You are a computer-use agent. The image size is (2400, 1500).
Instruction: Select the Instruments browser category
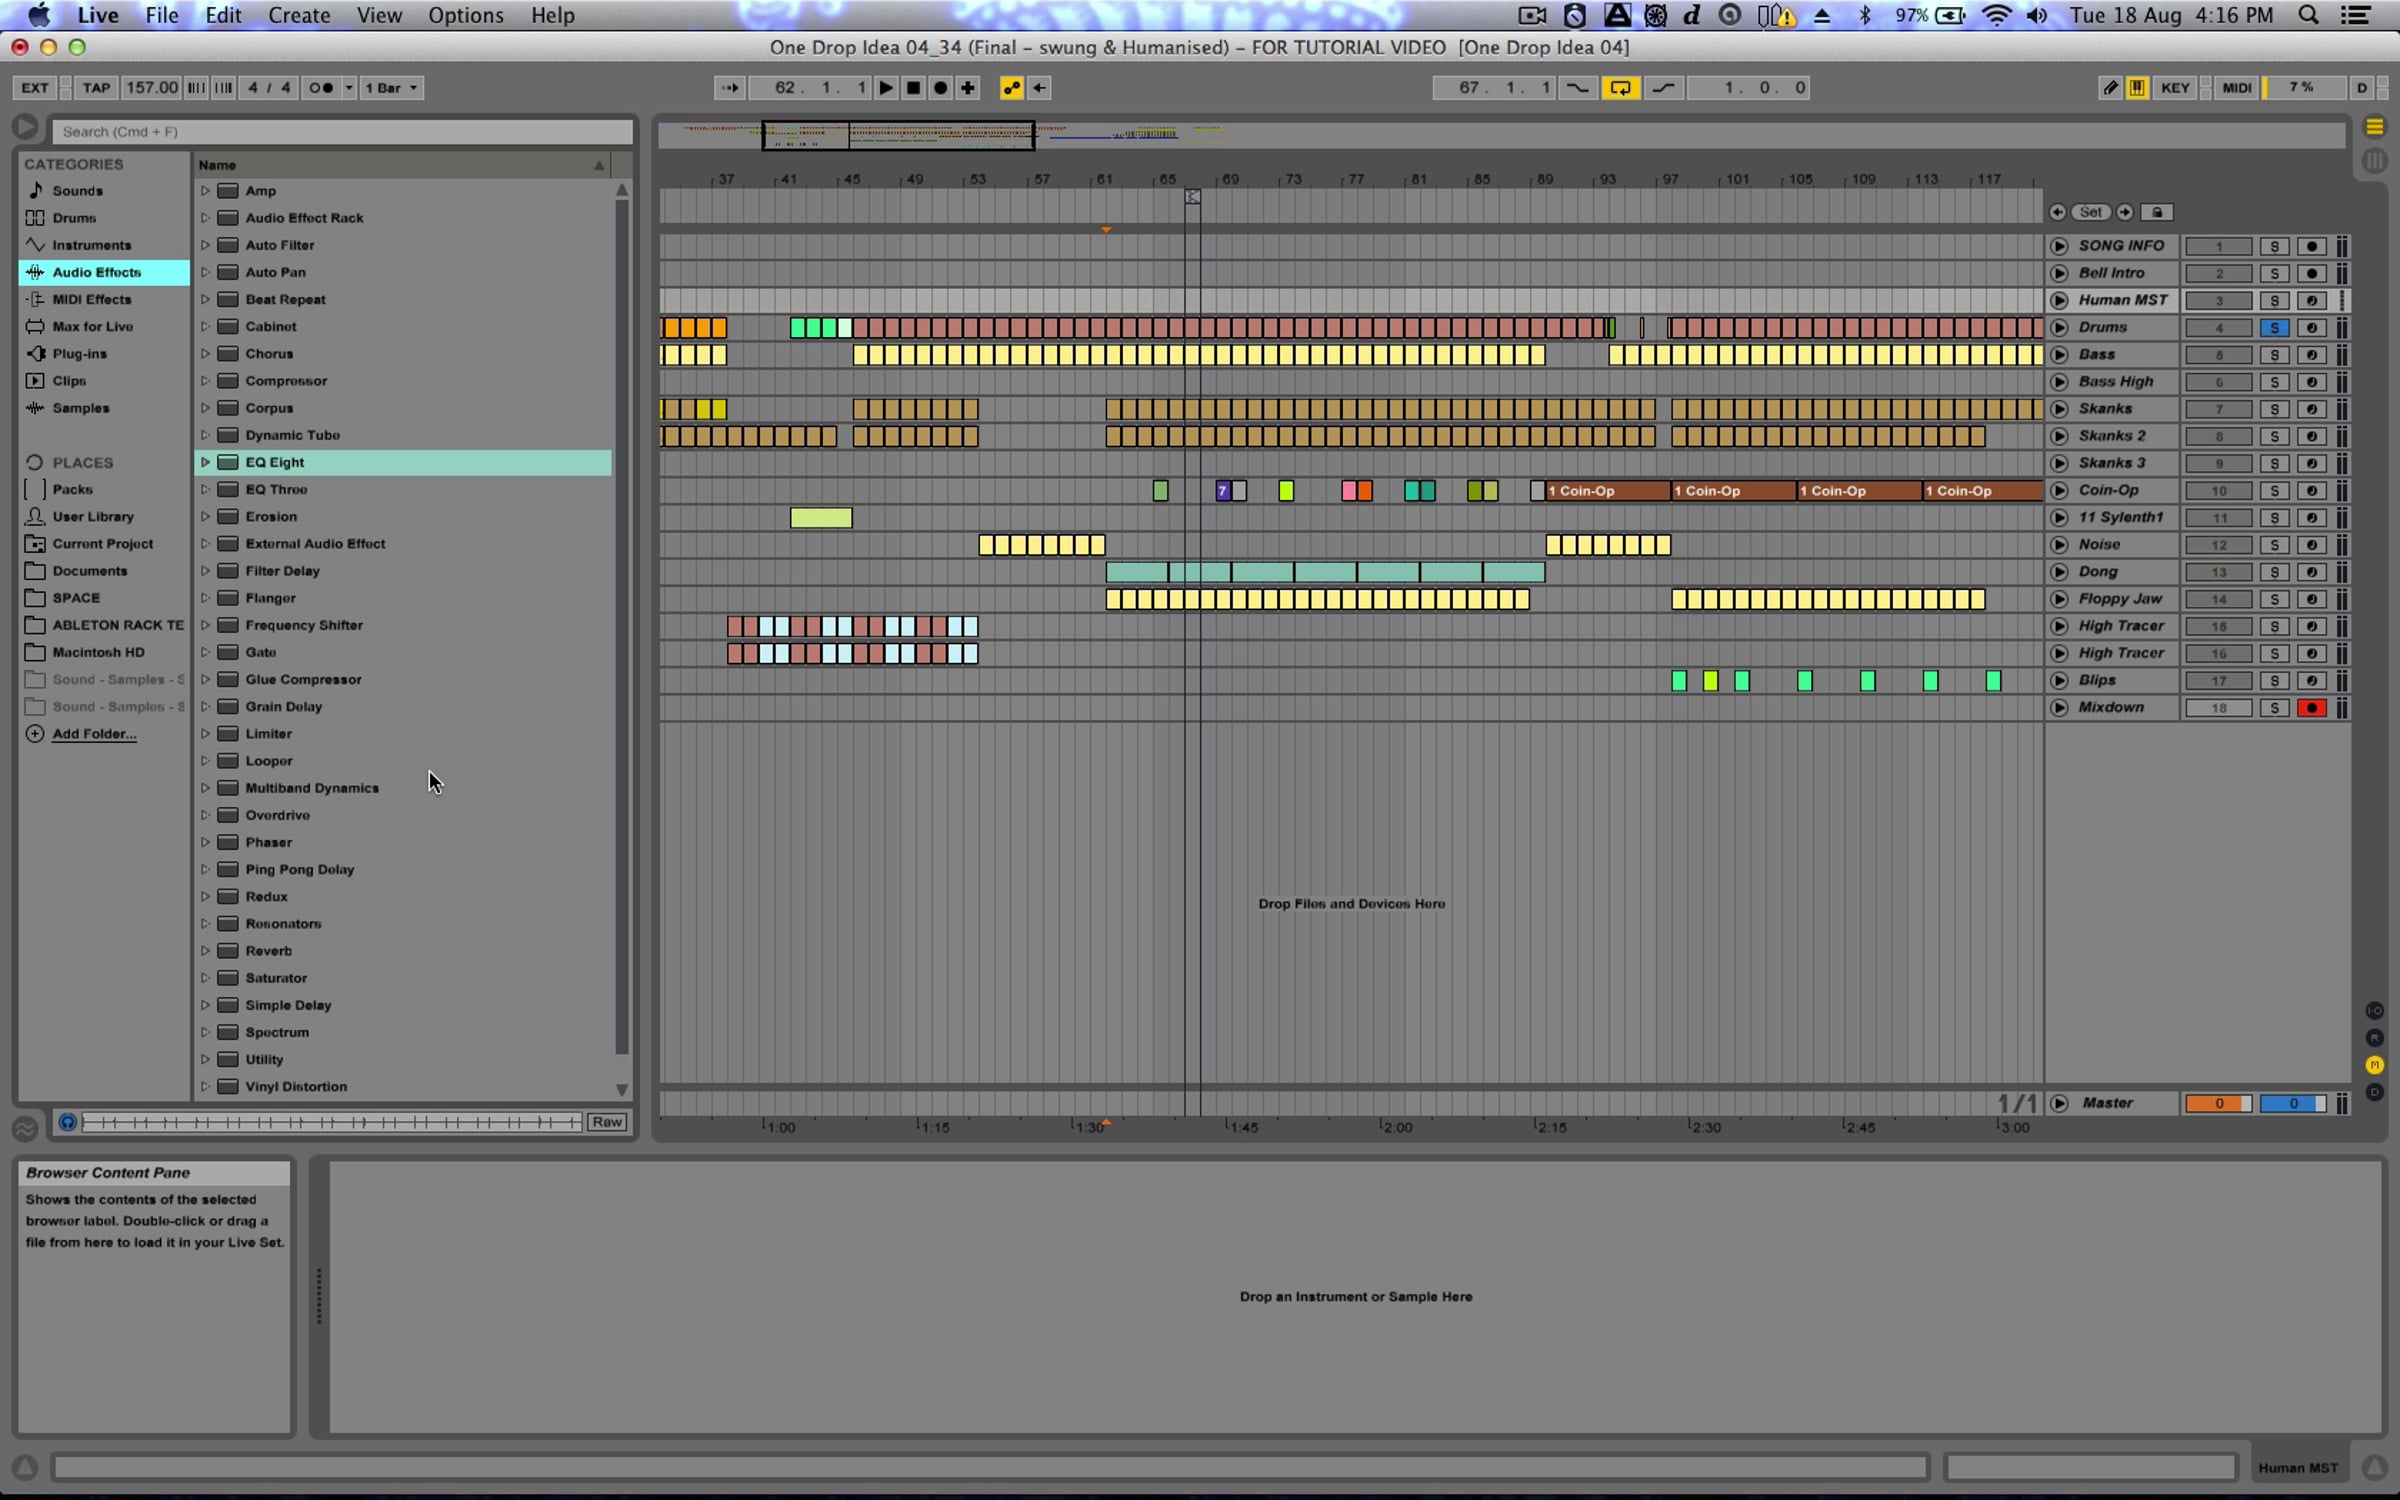(x=91, y=245)
